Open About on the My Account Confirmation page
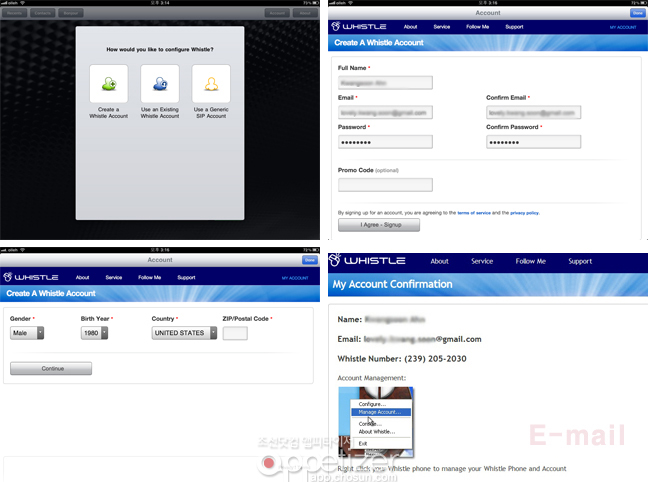Screen dimensions: 648x482 pyautogui.click(x=439, y=261)
